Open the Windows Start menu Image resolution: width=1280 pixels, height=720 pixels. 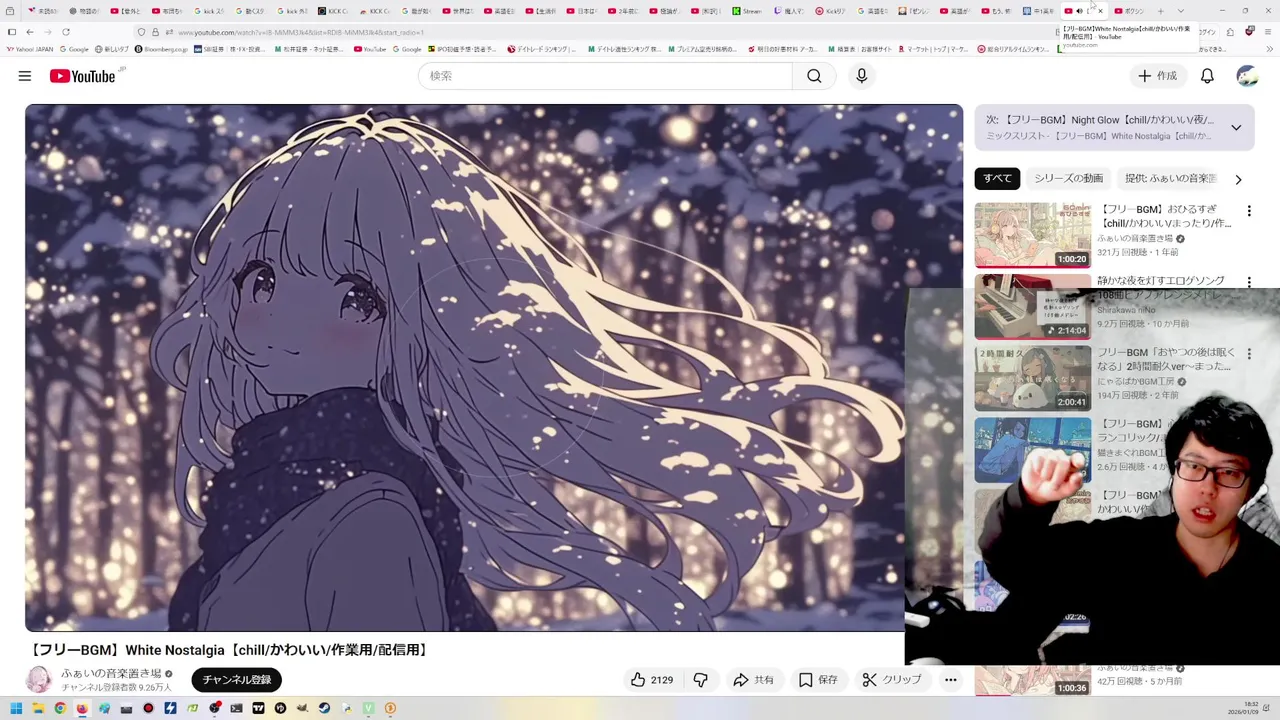click(x=16, y=708)
